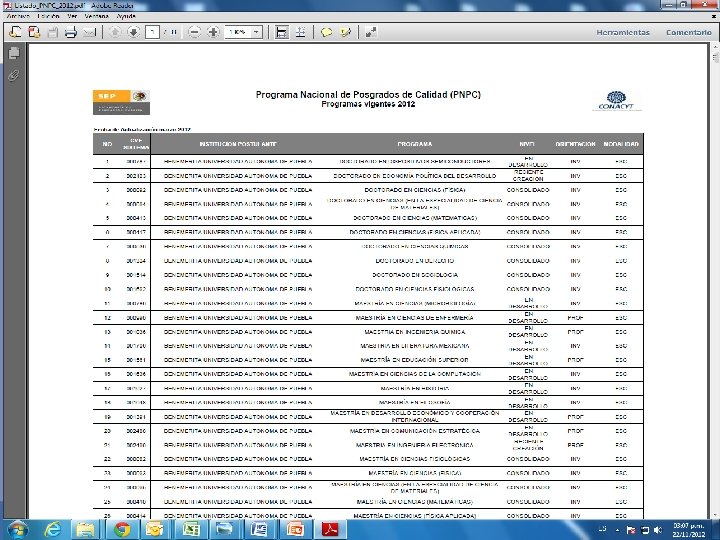Zoom in with the plus button
Viewport: 720px width, 540px height.
pos(213,32)
